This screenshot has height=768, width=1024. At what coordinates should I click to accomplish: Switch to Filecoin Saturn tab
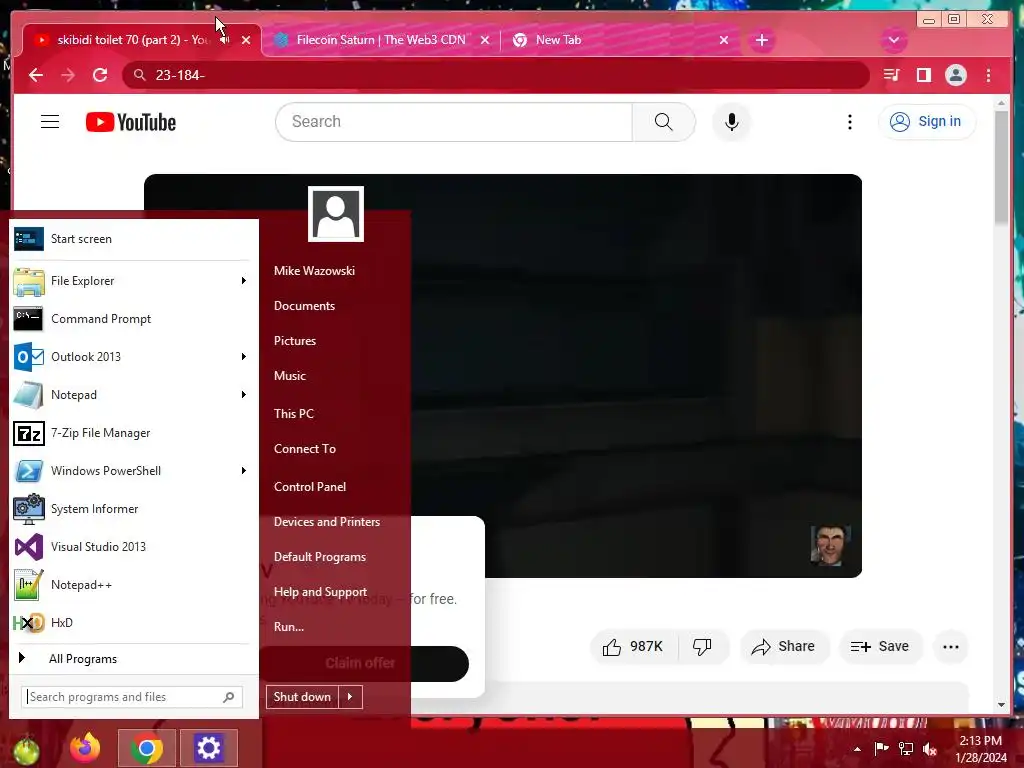pos(380,40)
